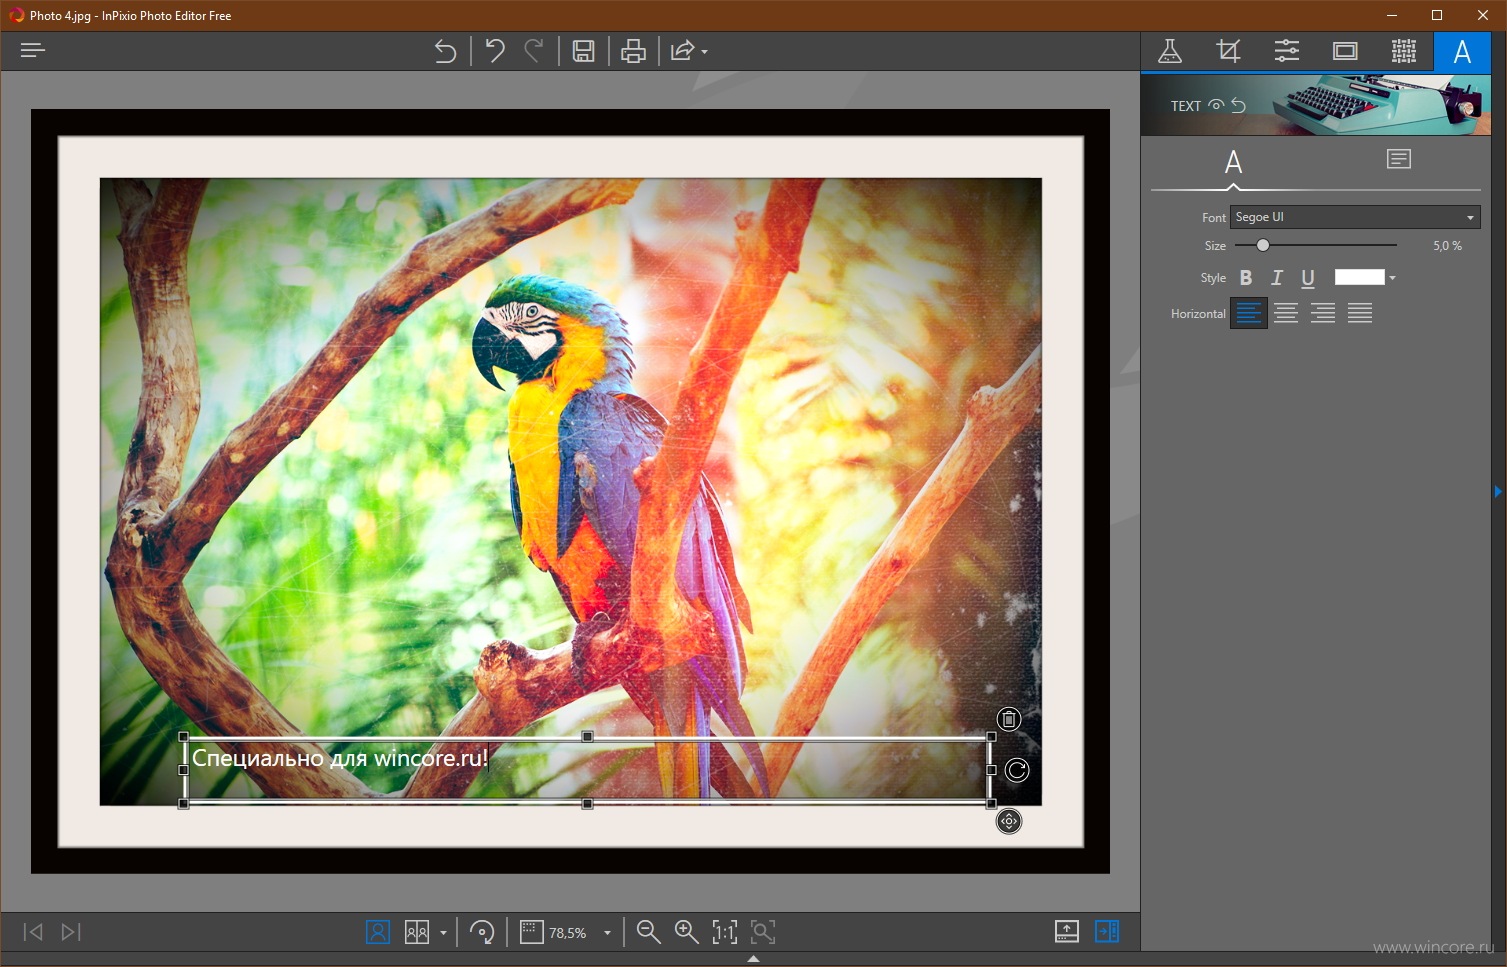Set zoom to 1:1 actual size
The image size is (1507, 967).
pos(725,932)
